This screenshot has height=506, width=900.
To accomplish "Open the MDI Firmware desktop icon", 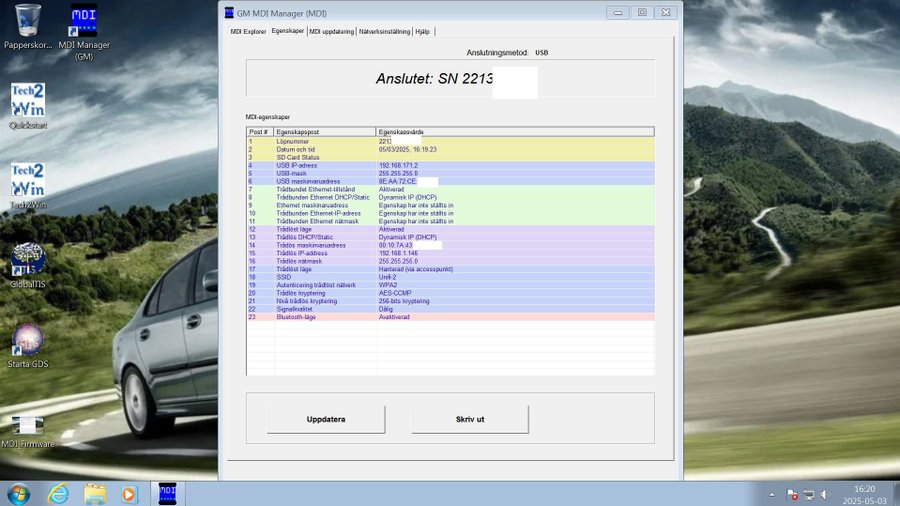I will click(28, 432).
